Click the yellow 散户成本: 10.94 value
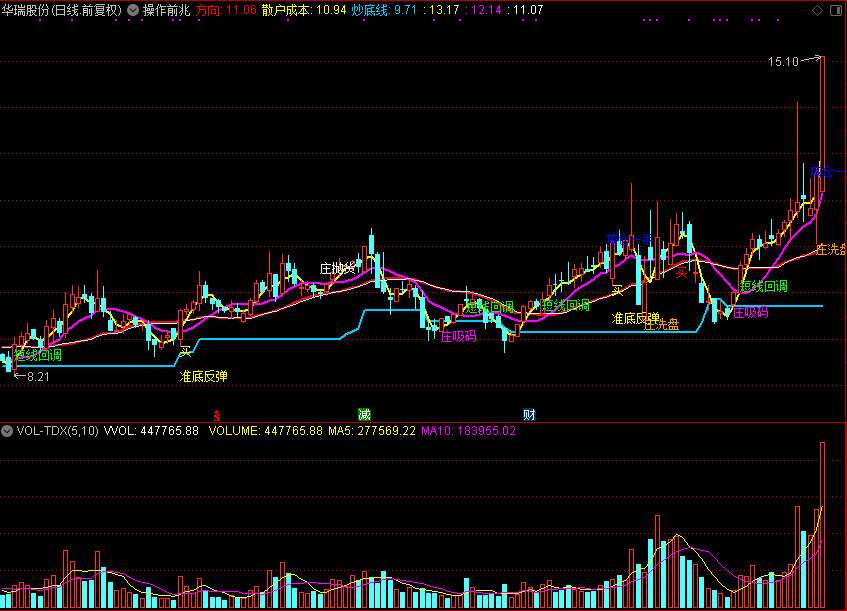The height and width of the screenshot is (611, 847). click(304, 10)
